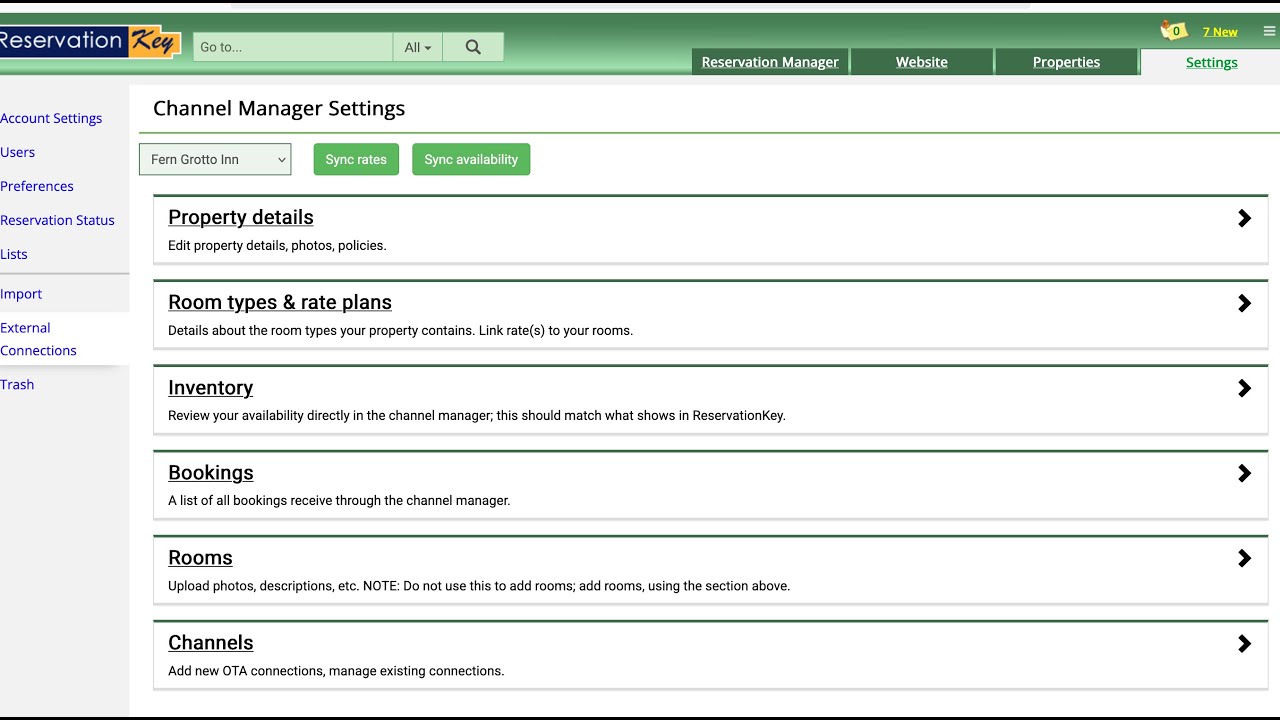
Task: Expand Property details chevron arrow
Action: pyautogui.click(x=1244, y=218)
